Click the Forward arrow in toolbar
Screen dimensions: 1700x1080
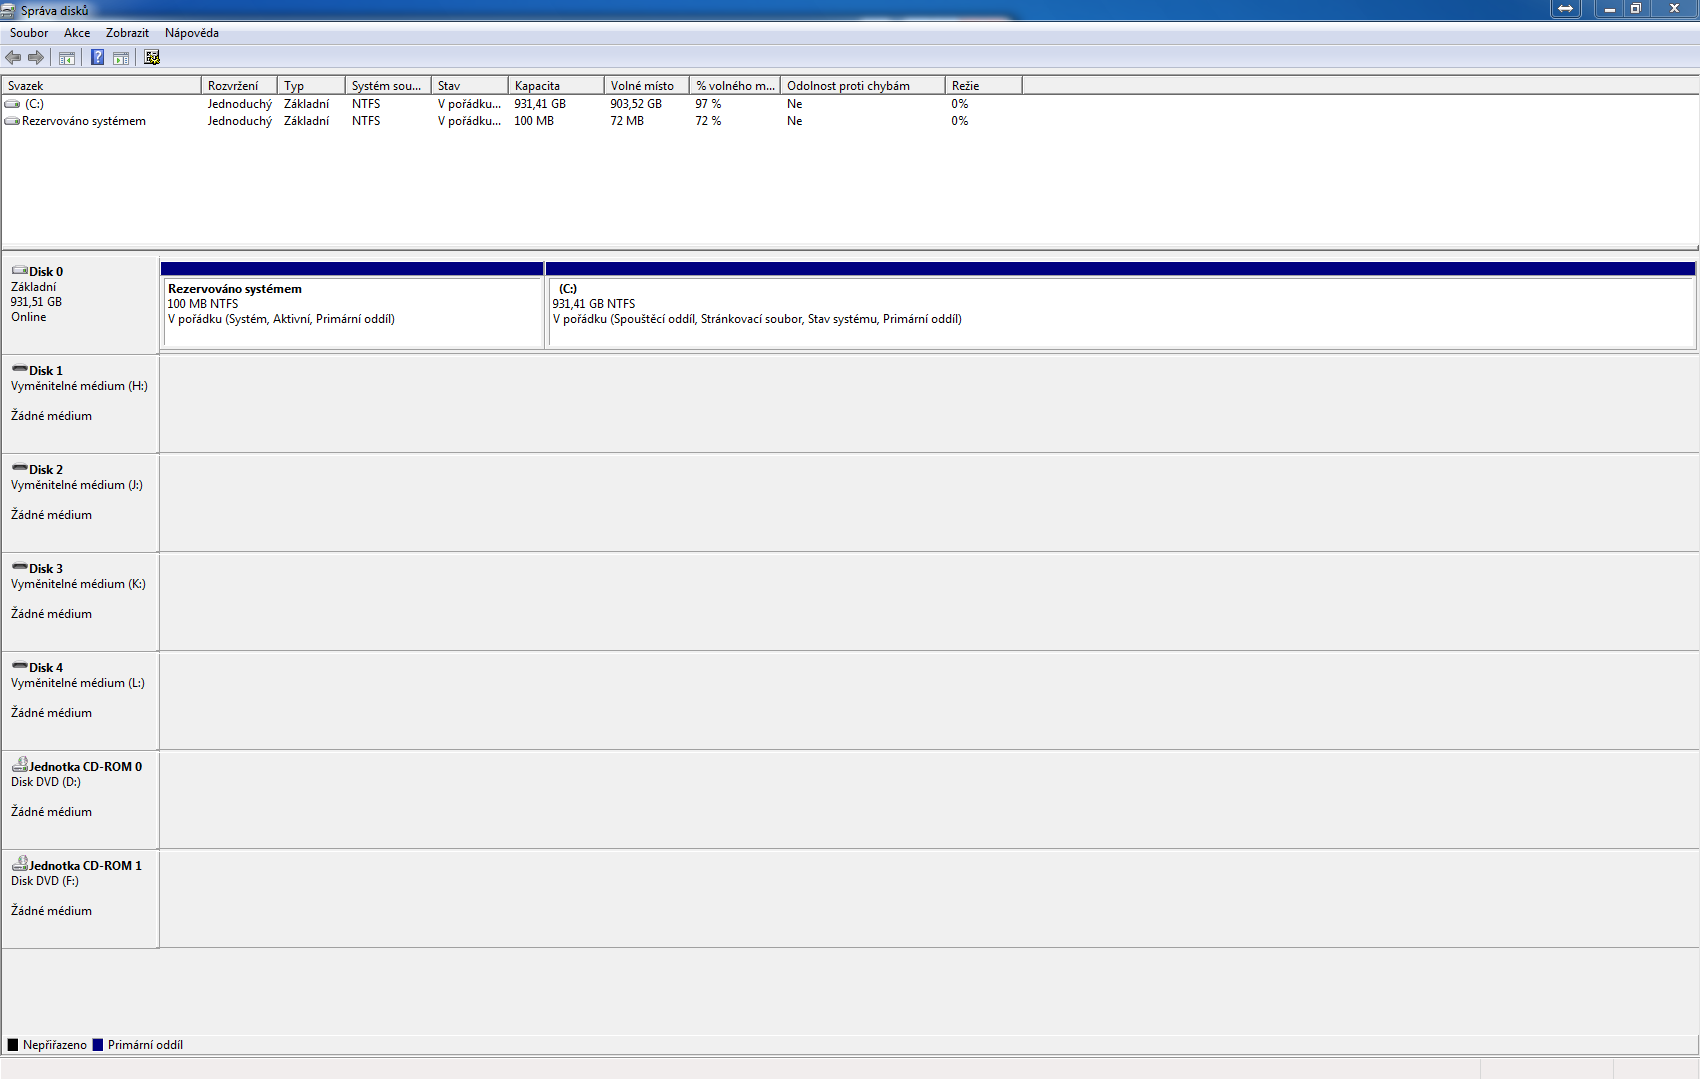pyautogui.click(x=36, y=58)
